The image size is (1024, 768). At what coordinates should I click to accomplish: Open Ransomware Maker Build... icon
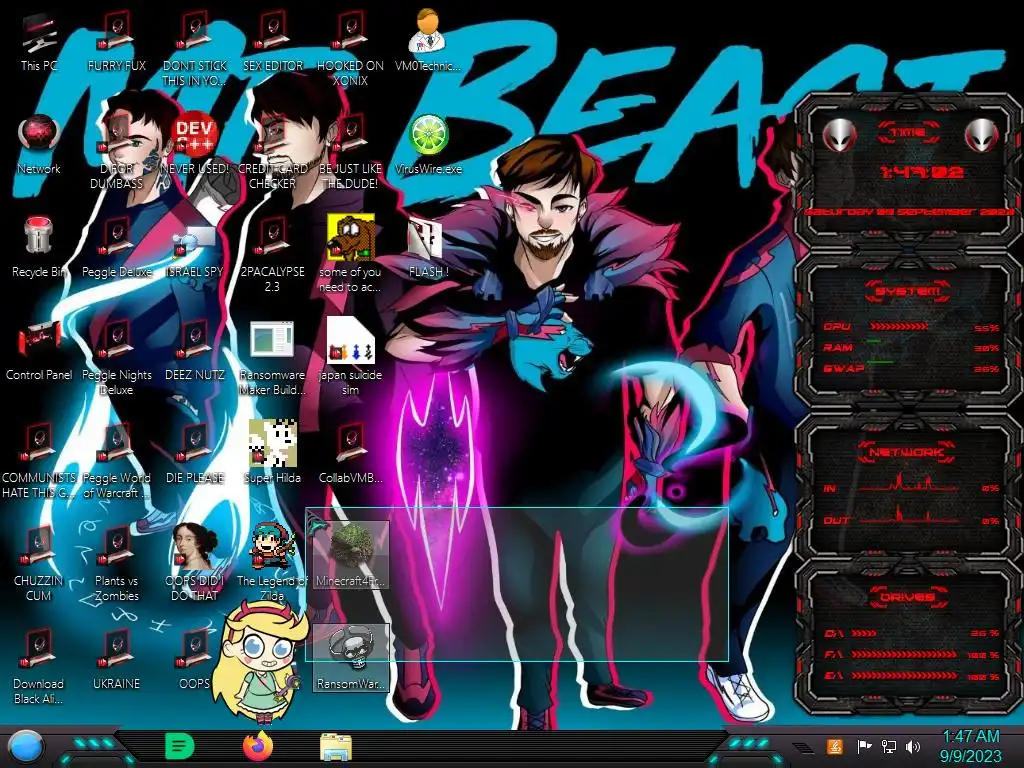pos(272,358)
